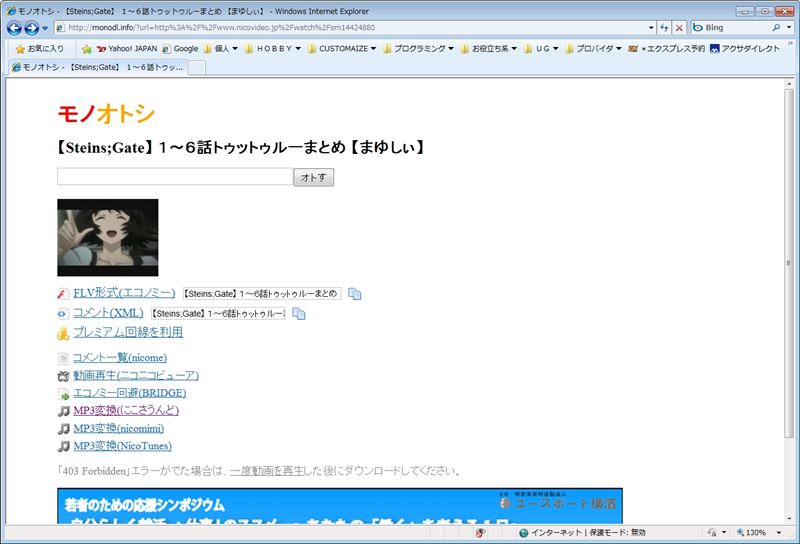Open a new blank tab
This screenshot has height=544, width=800.
point(197,67)
